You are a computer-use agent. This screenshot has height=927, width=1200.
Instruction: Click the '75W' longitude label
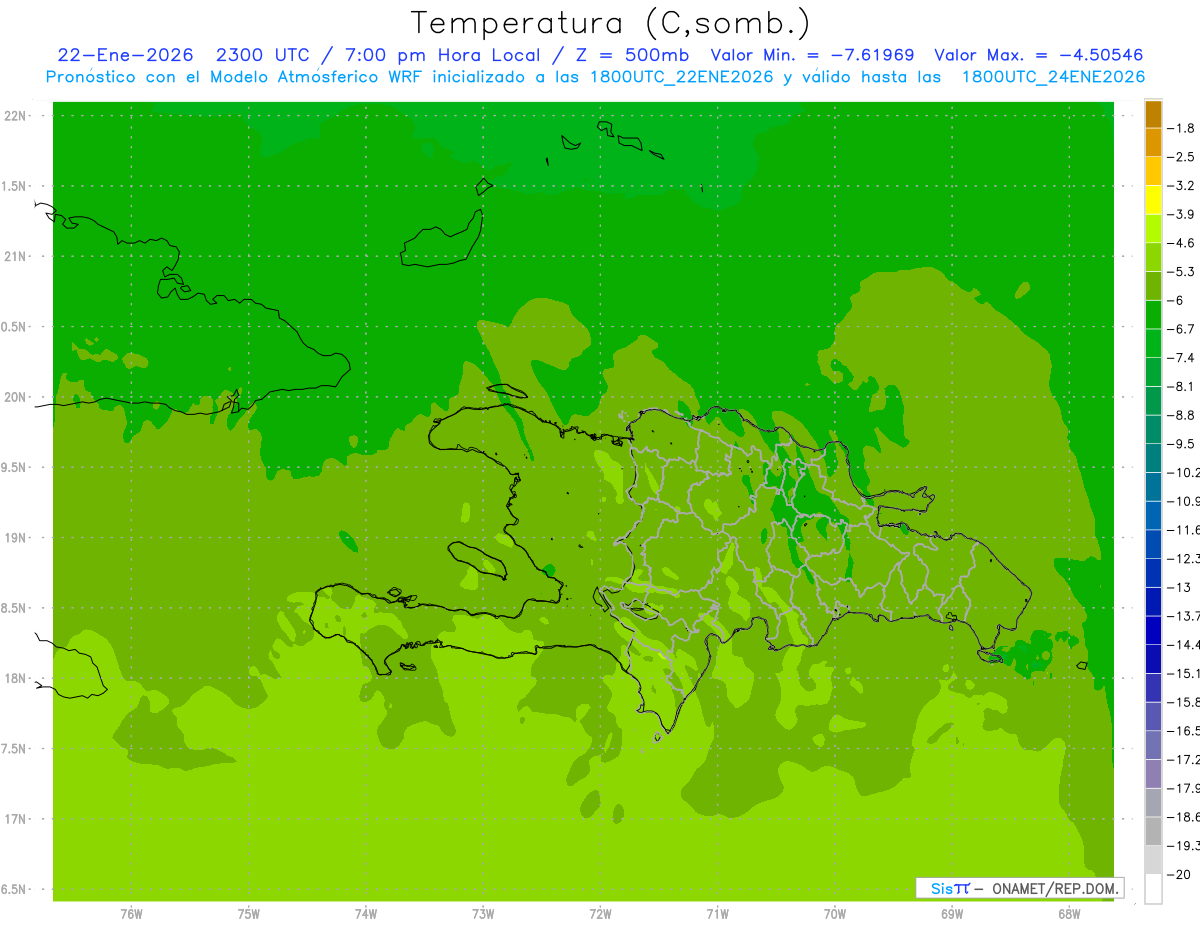click(x=248, y=914)
